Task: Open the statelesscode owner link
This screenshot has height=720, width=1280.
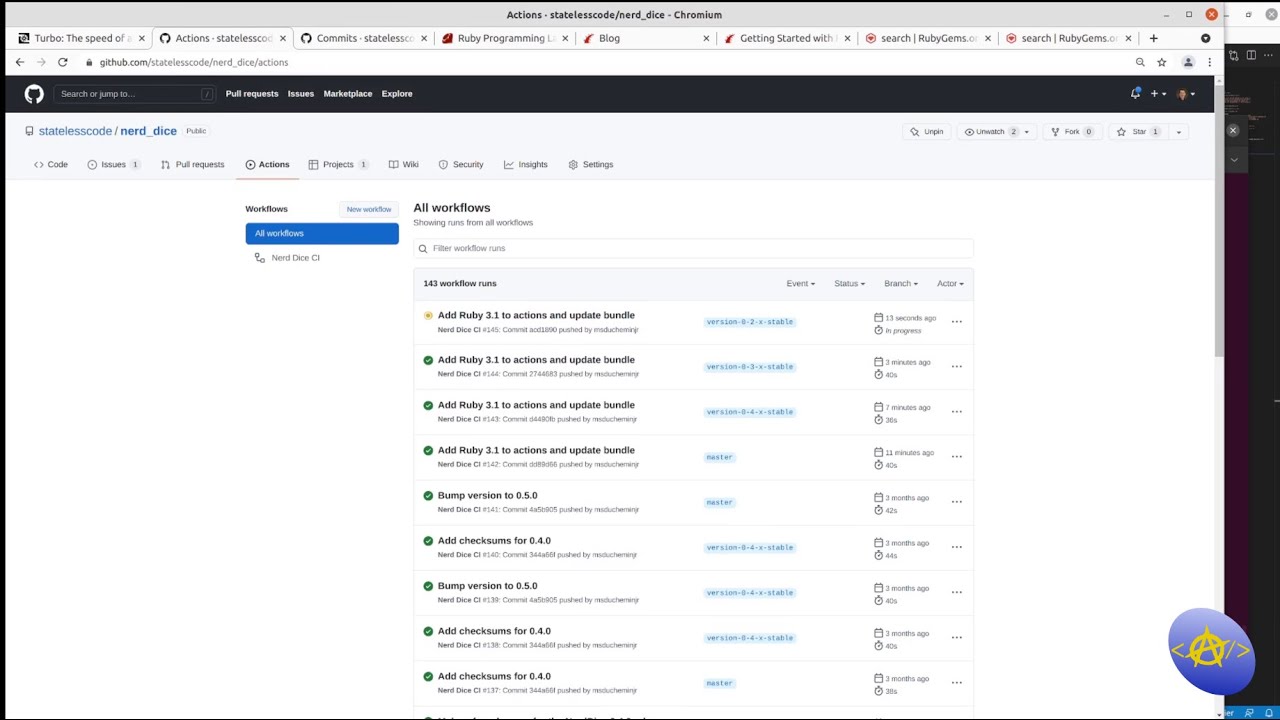Action: tap(75, 131)
